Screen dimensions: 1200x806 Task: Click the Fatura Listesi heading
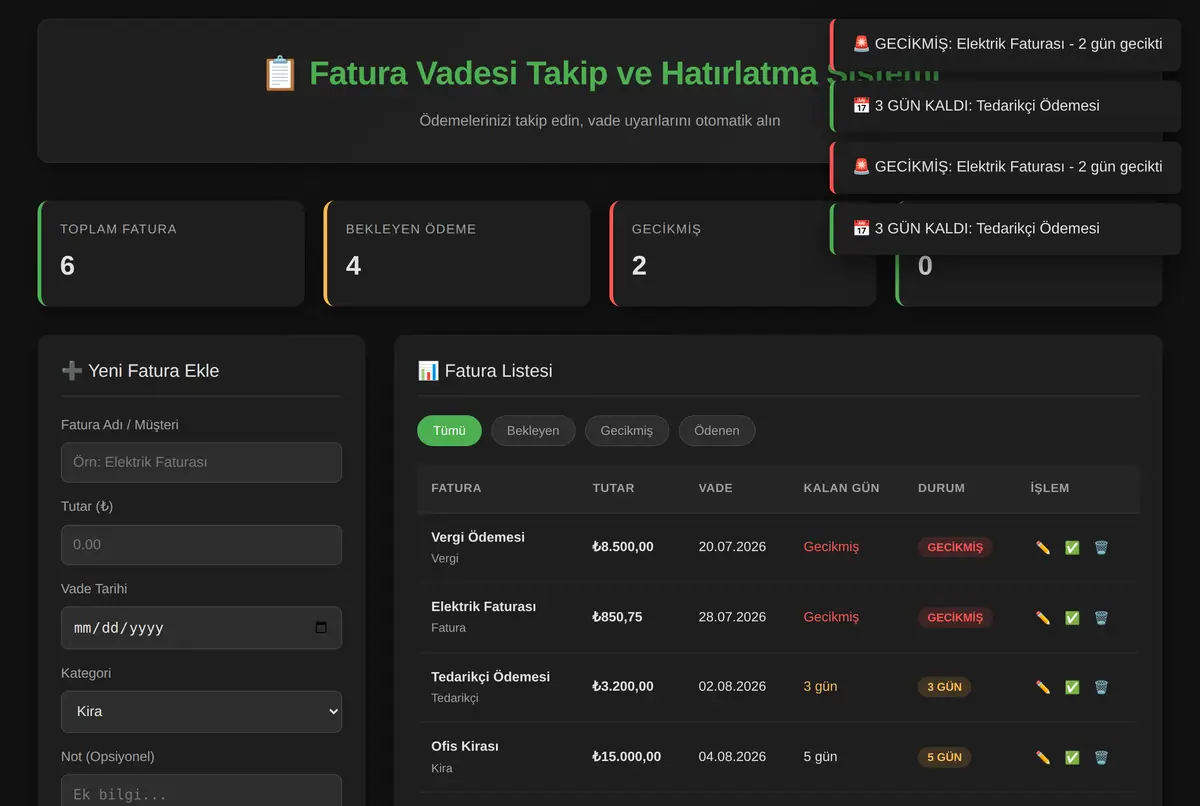(485, 371)
